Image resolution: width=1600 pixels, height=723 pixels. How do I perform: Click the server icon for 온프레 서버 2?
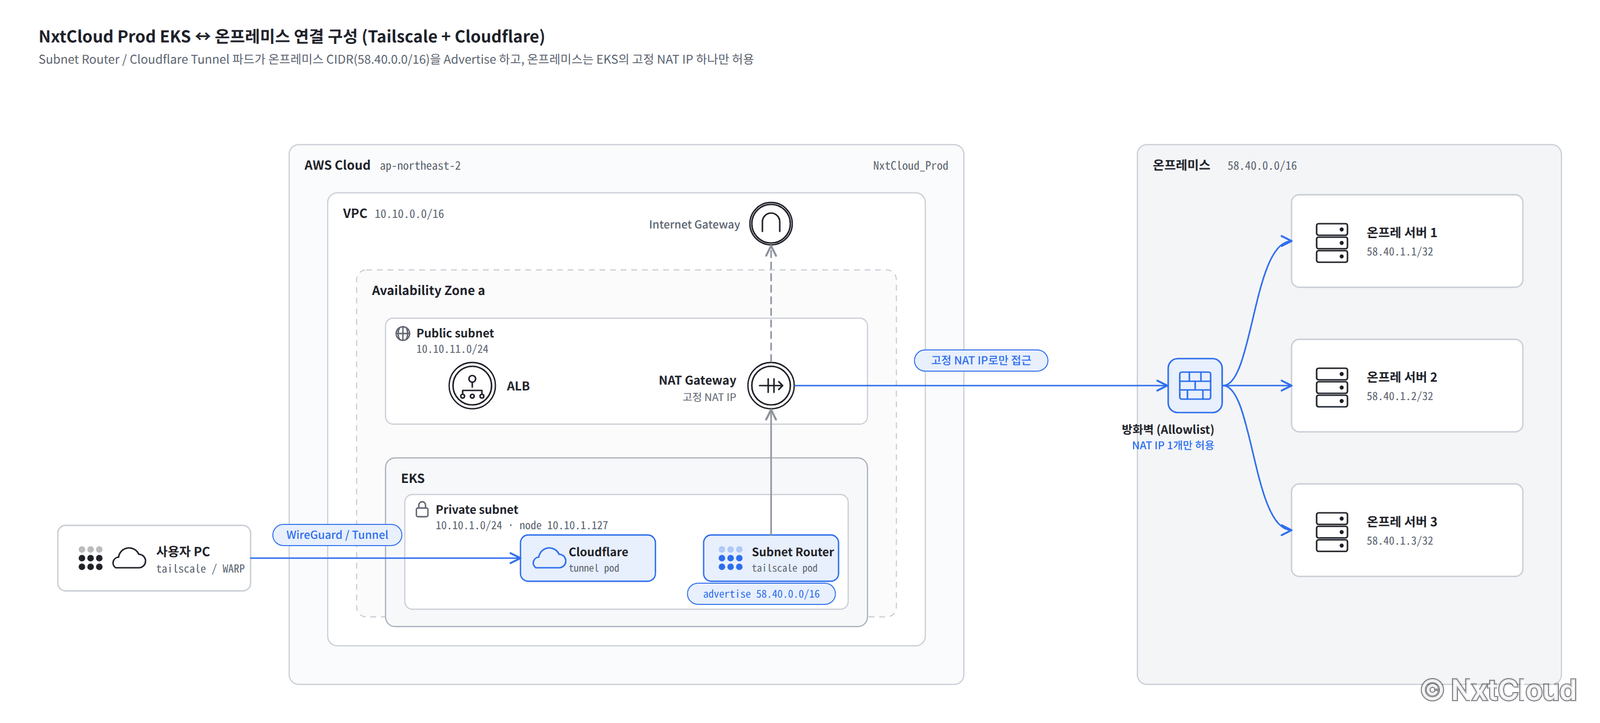(x=1332, y=387)
